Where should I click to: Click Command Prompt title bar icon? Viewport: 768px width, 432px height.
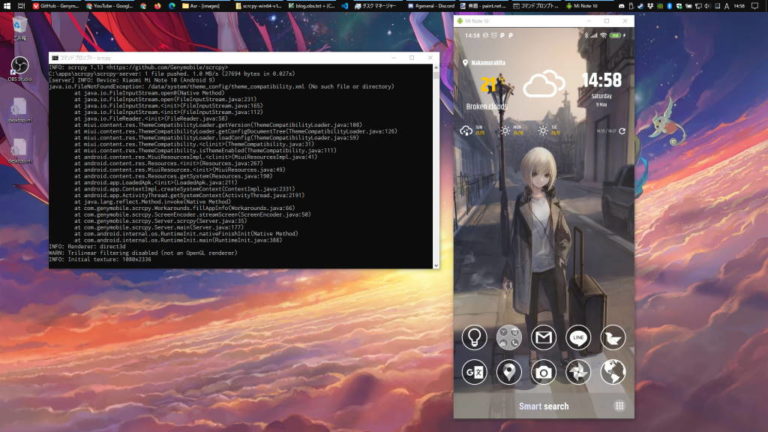pos(55,58)
